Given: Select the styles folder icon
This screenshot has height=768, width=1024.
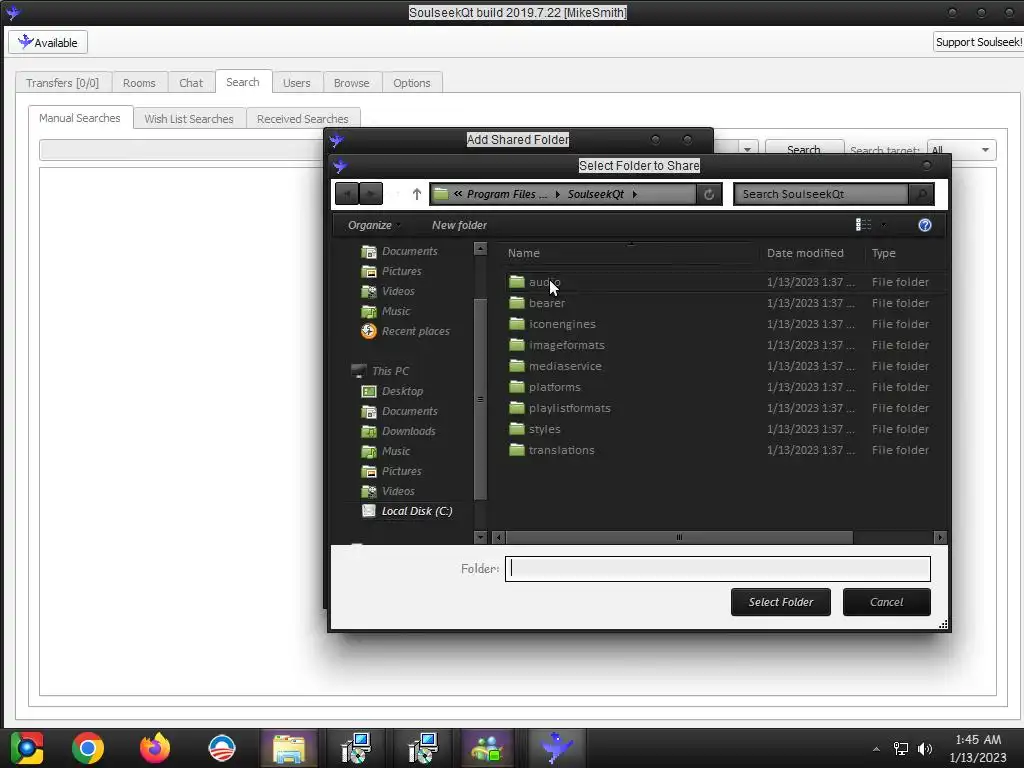Looking at the screenshot, I should coord(517,429).
